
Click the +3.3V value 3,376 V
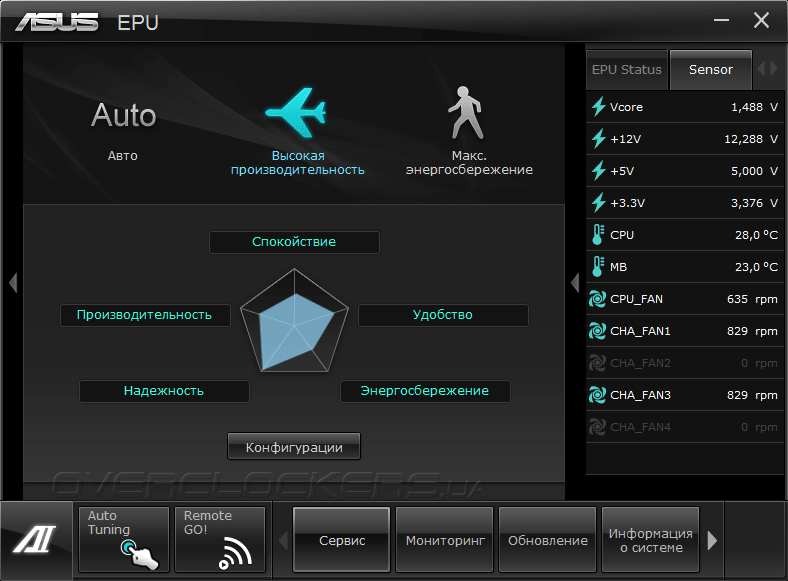pyautogui.click(x=754, y=203)
